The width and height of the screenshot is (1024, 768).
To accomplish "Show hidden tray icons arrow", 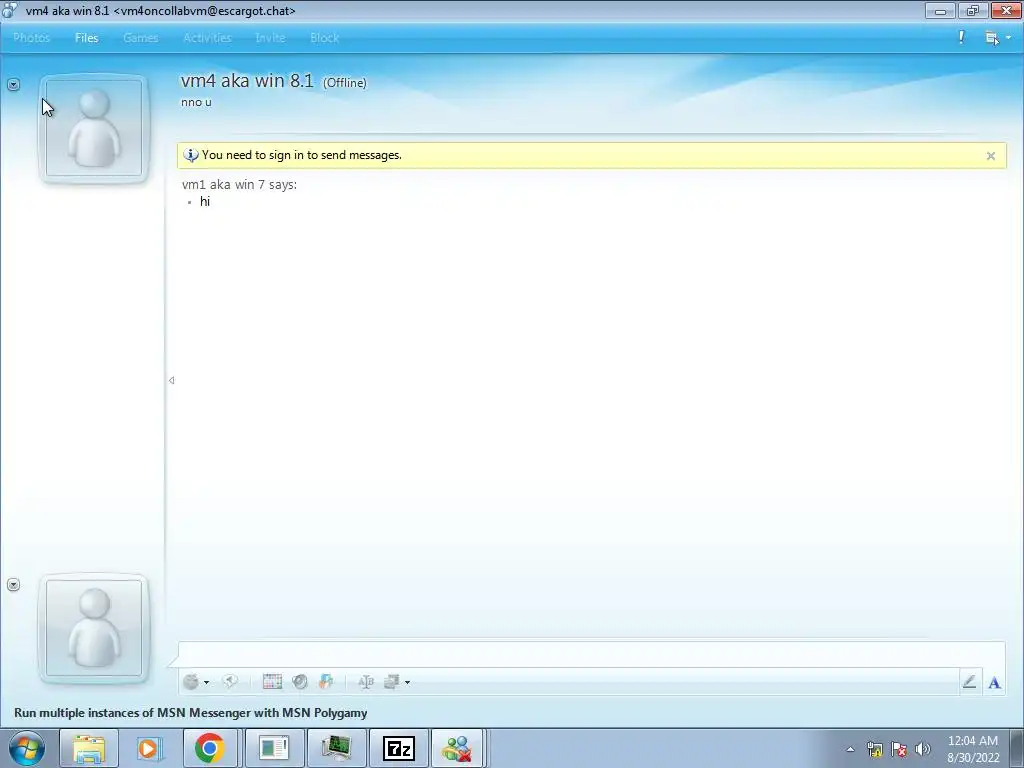I will click(x=850, y=749).
